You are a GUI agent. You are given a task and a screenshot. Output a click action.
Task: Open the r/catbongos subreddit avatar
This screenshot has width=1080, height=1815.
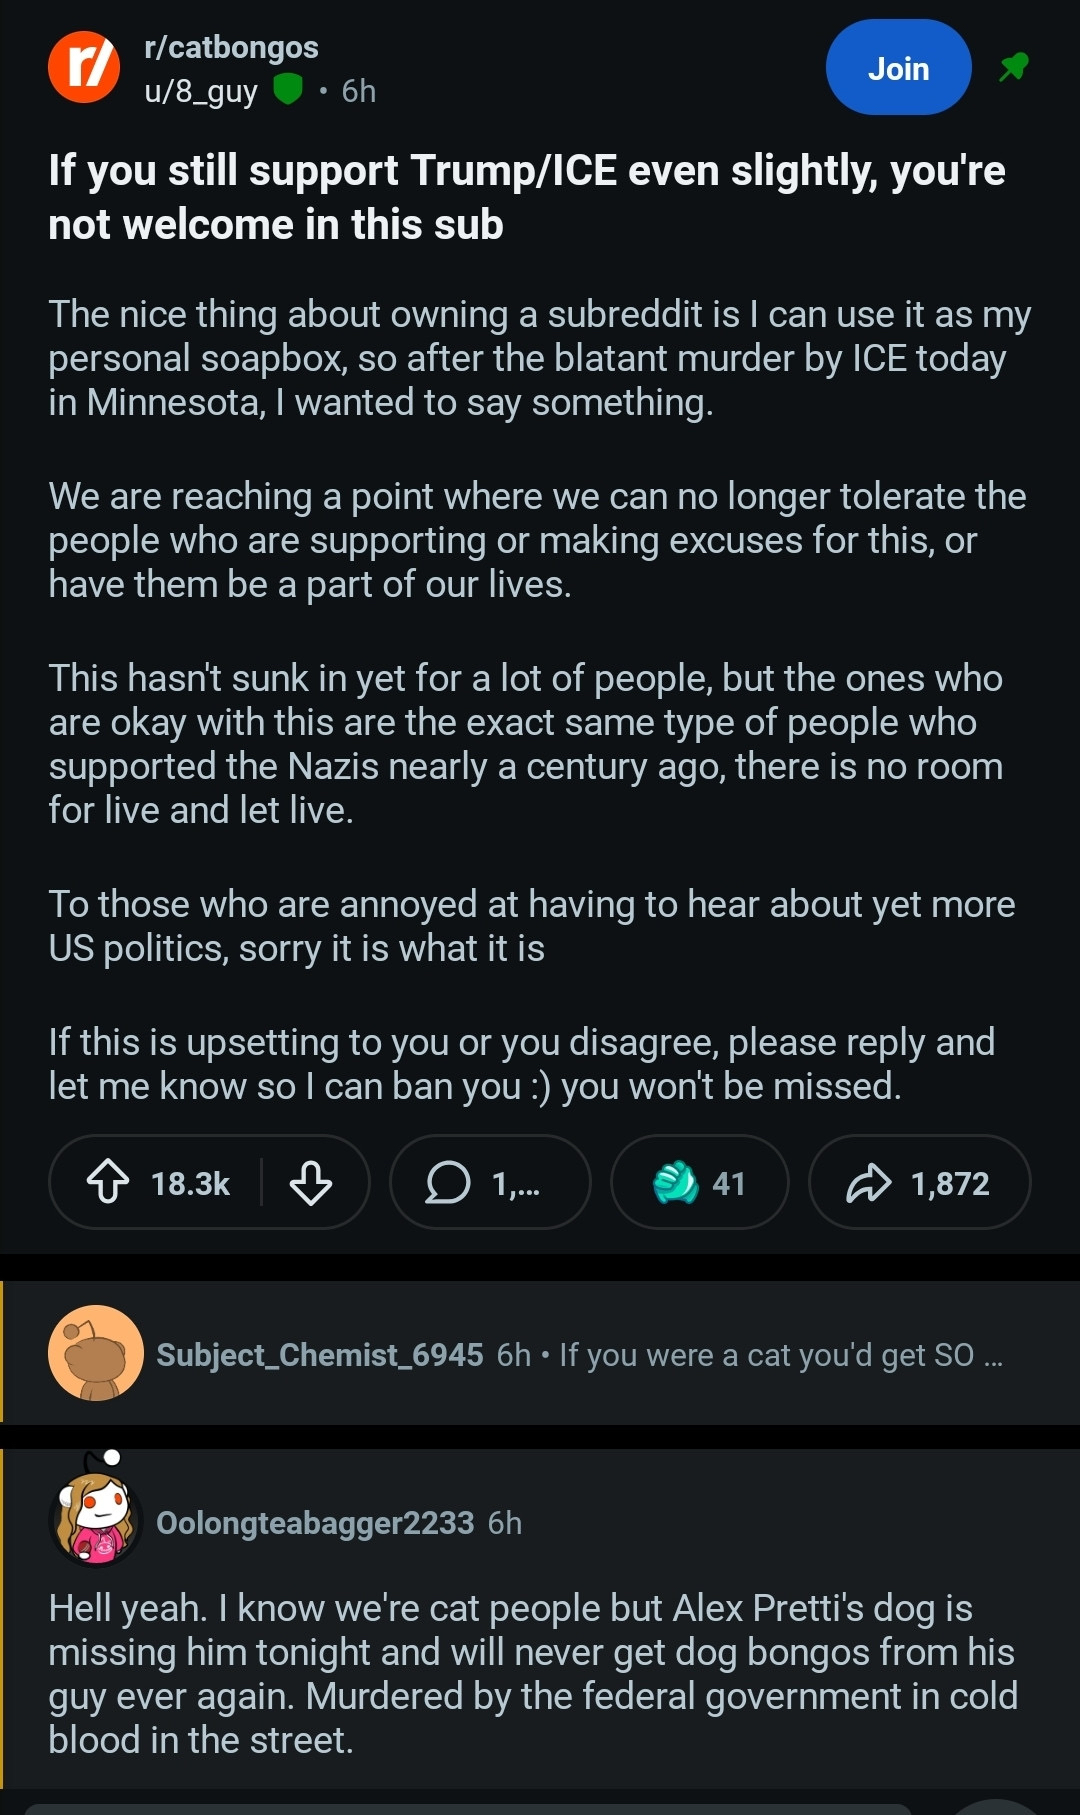pos(84,67)
